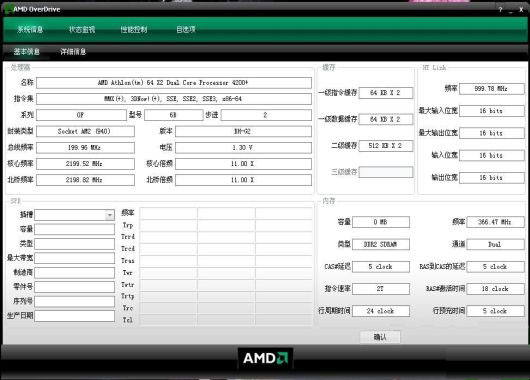Click the processor name field
Screen dimensions: 530x380
[x=174, y=83]
